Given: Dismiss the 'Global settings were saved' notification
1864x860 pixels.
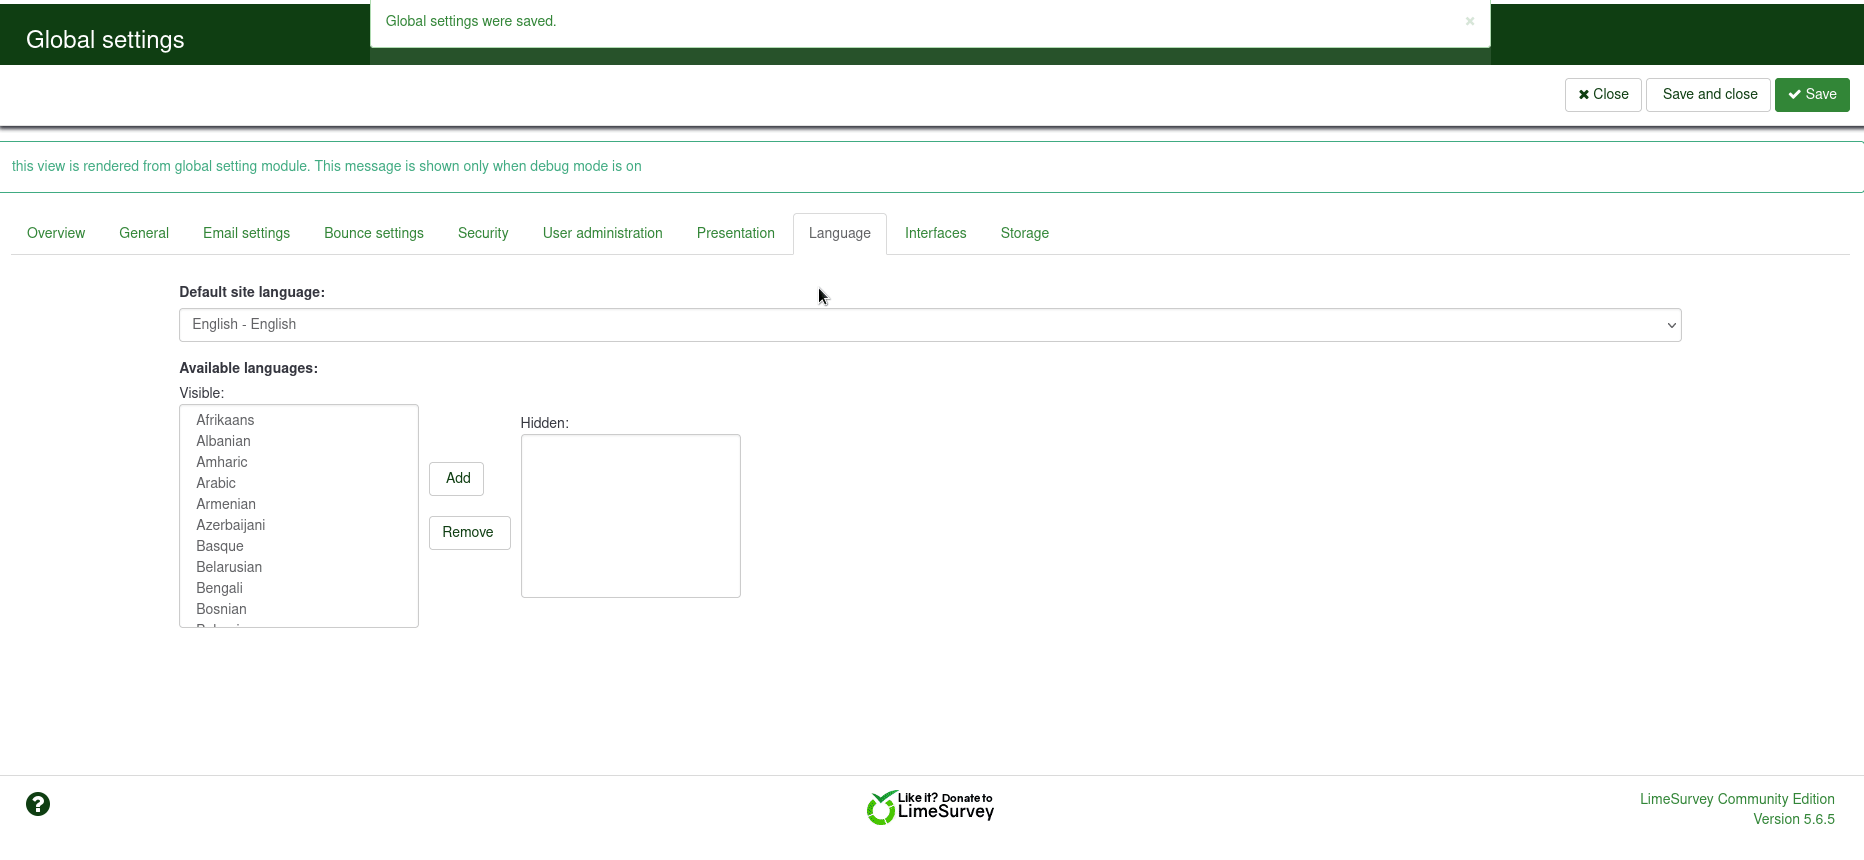Looking at the screenshot, I should click(1469, 21).
